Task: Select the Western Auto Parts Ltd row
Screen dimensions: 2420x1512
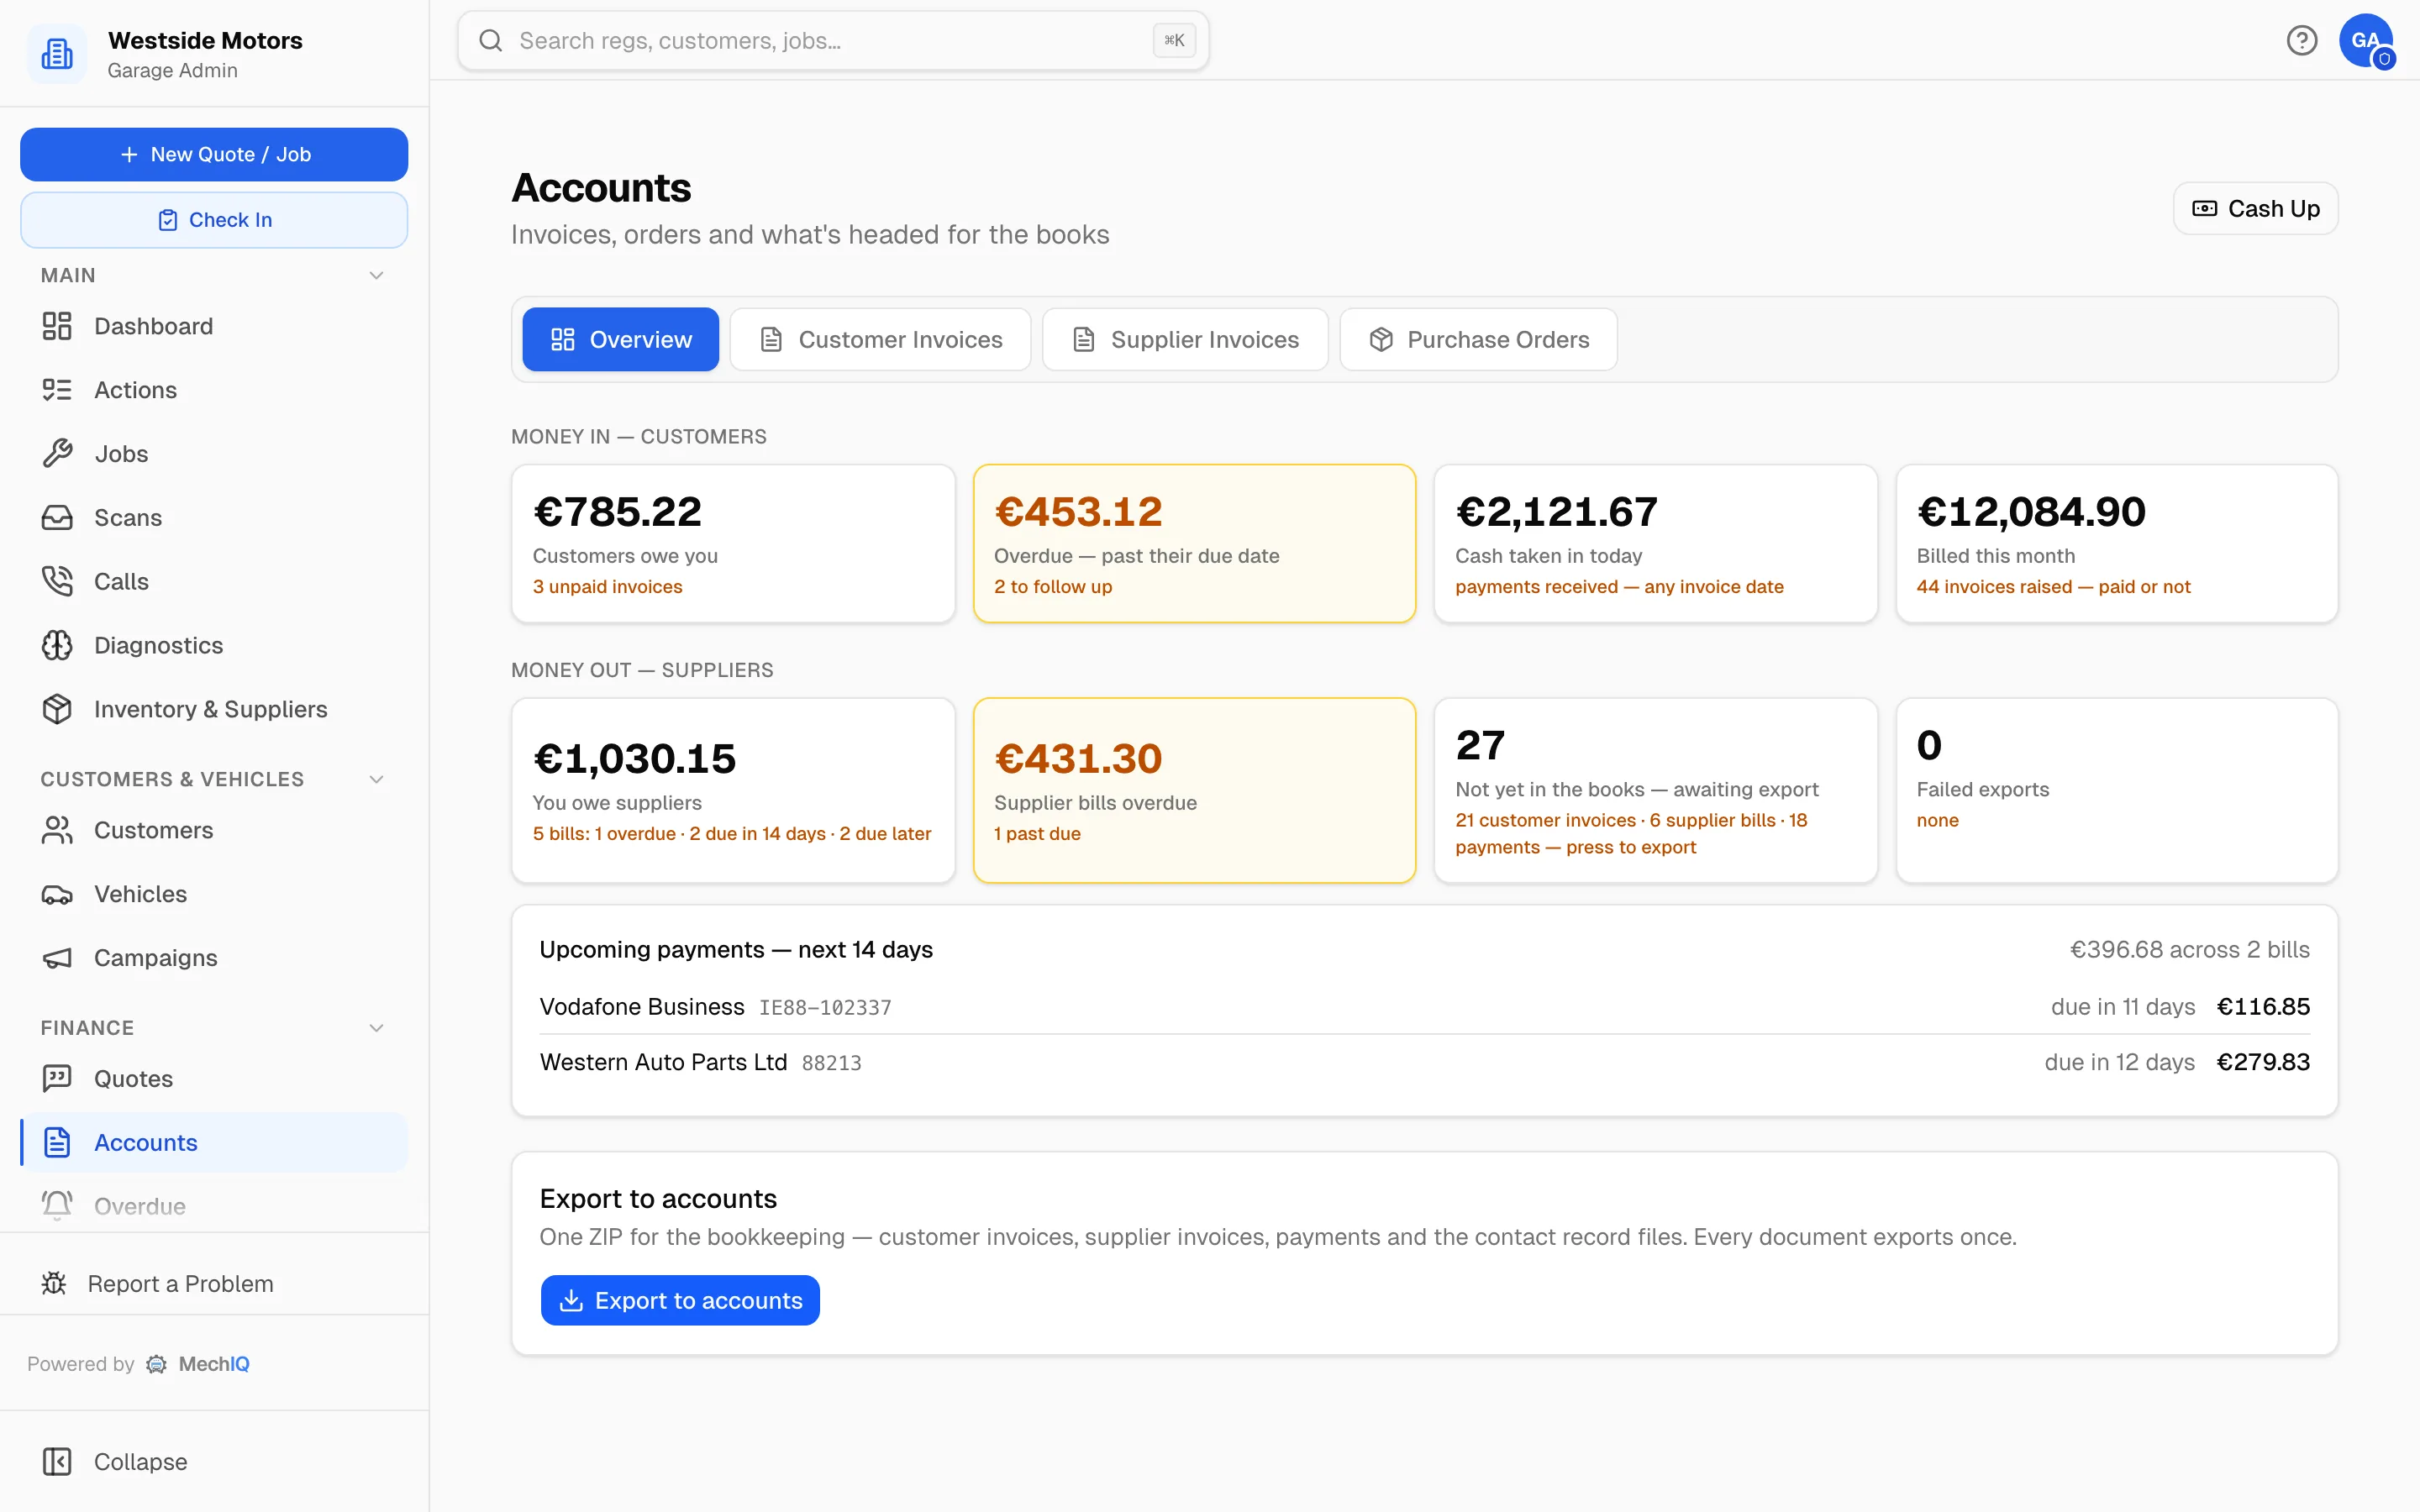Action: pos(1424,1062)
